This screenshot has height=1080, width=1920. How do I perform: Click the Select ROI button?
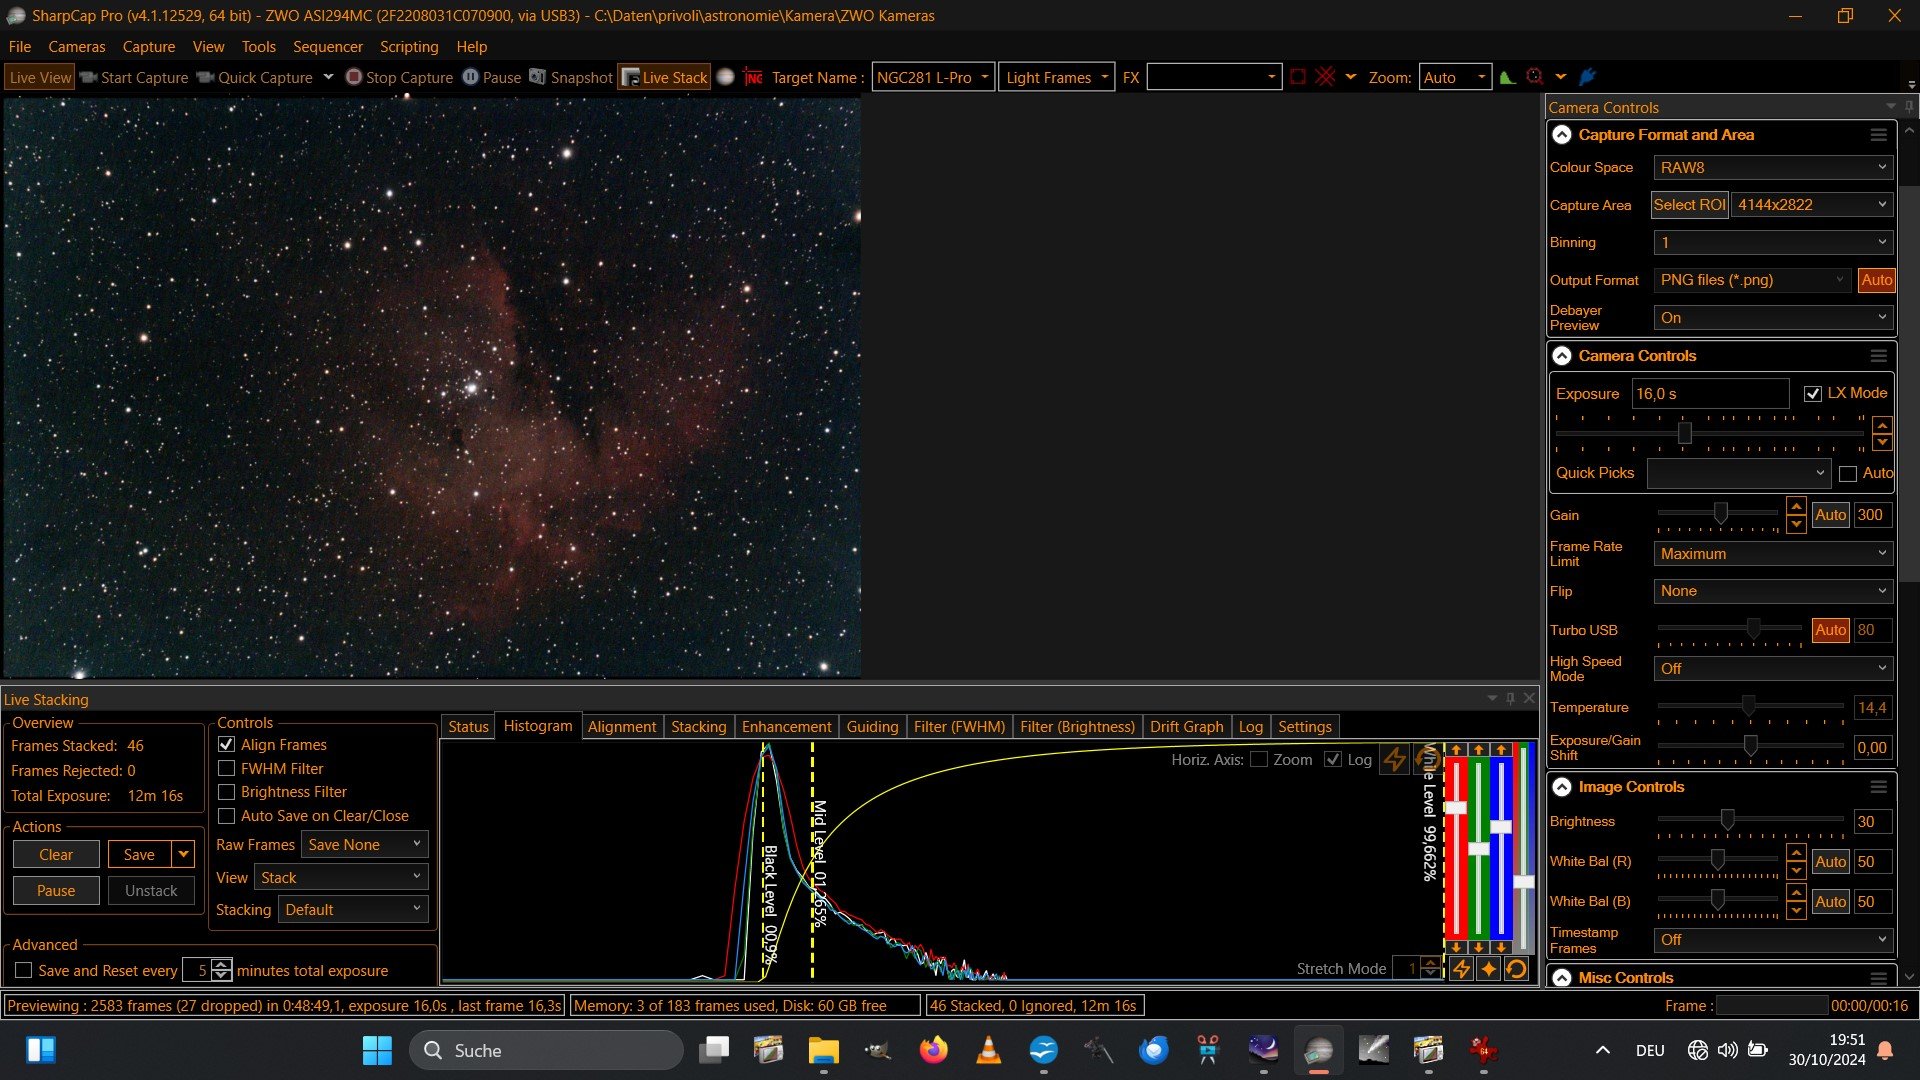coord(1689,205)
